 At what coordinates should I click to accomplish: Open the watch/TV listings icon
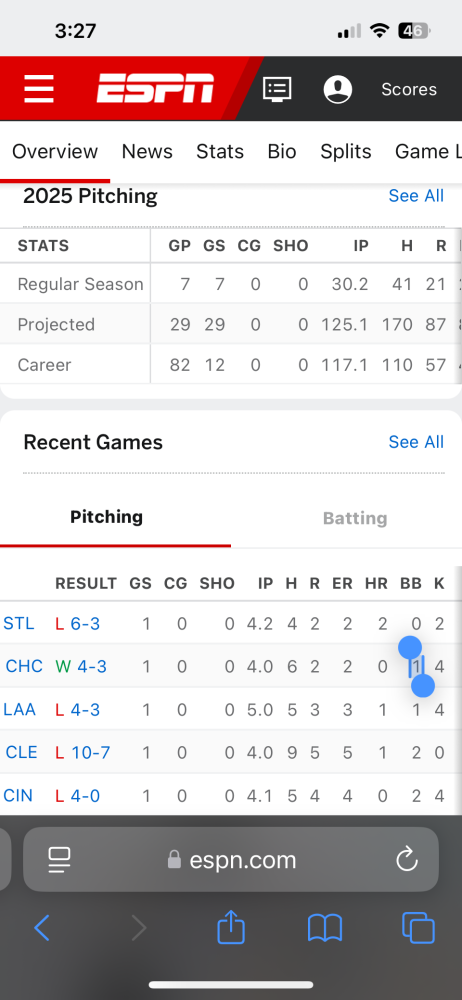coord(277,89)
